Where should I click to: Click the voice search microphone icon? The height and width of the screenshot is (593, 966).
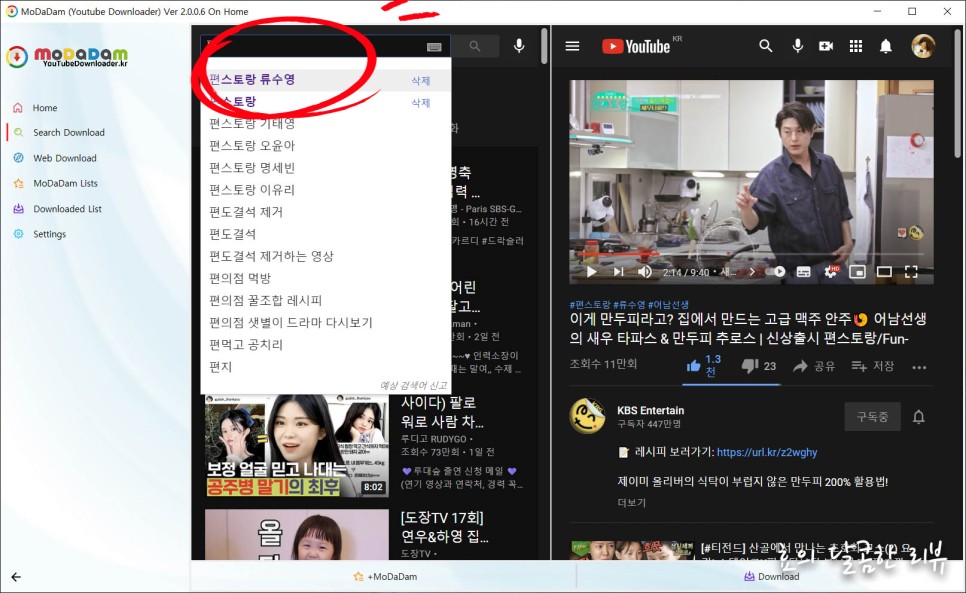tap(519, 46)
